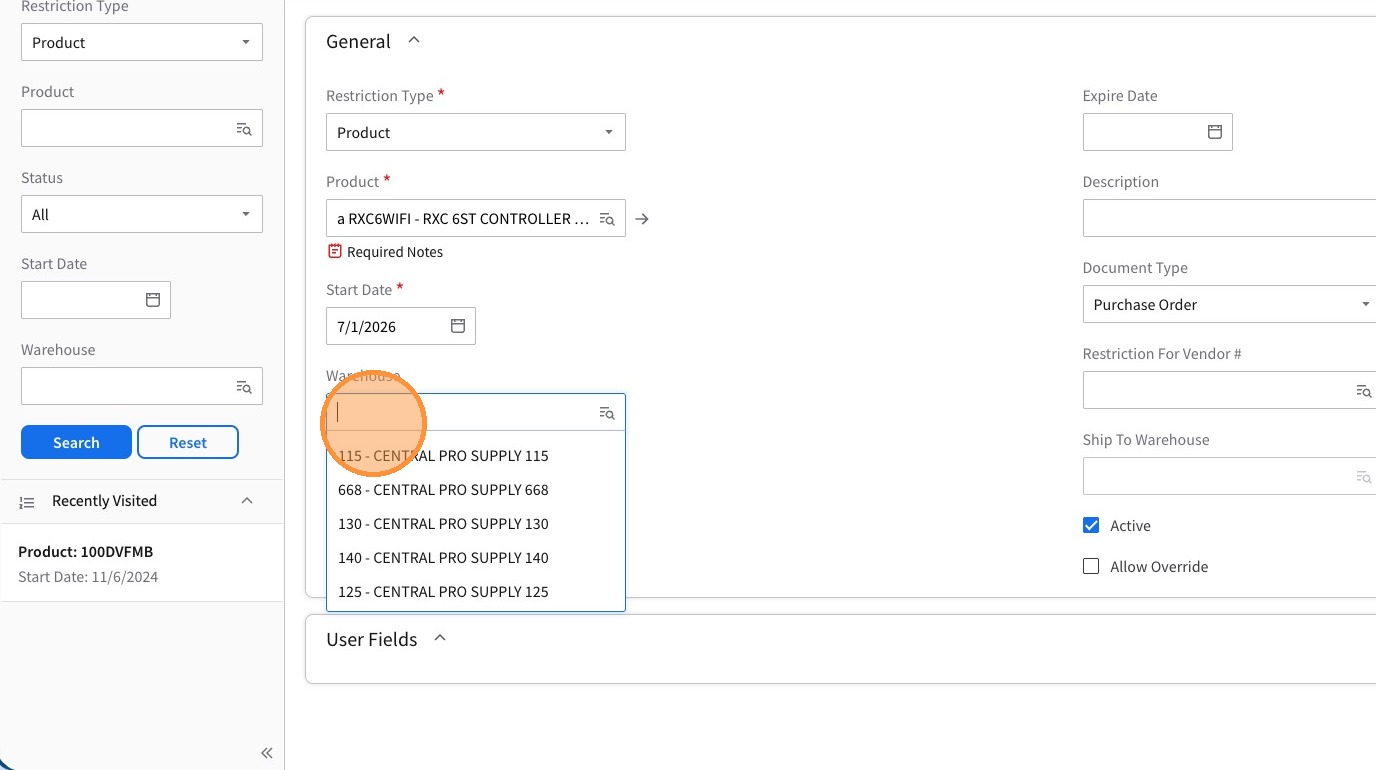
Task: Enable the Allow Override checkbox
Action: click(x=1091, y=566)
